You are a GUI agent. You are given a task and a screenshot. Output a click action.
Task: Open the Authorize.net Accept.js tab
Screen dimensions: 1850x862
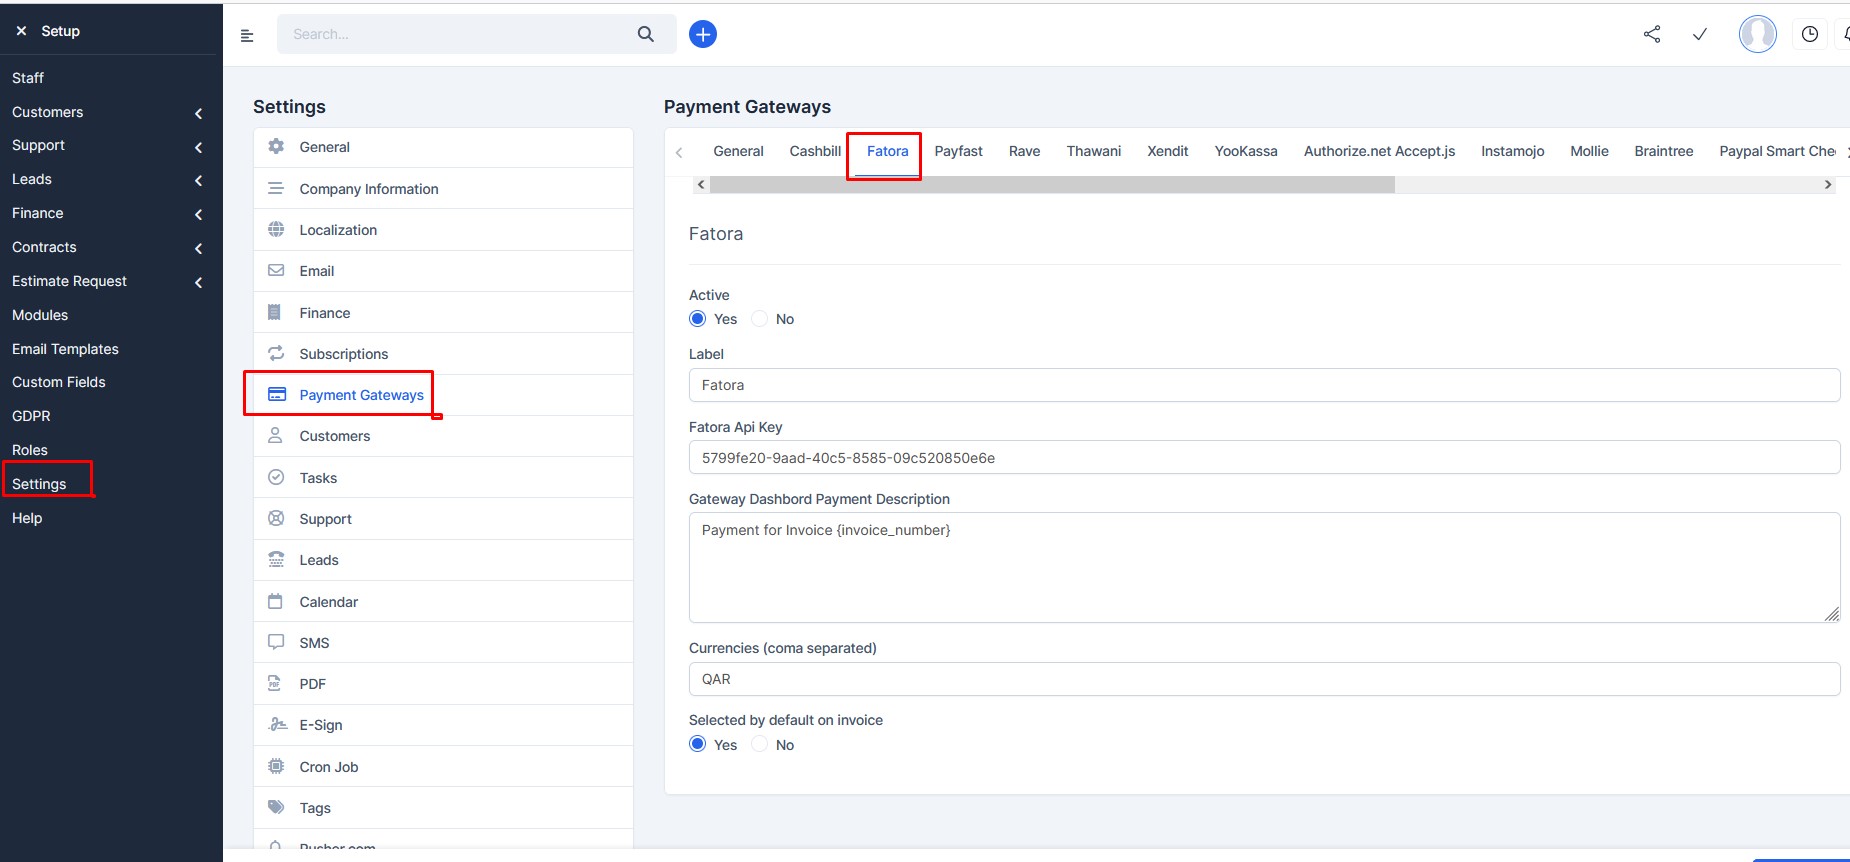pos(1379,151)
